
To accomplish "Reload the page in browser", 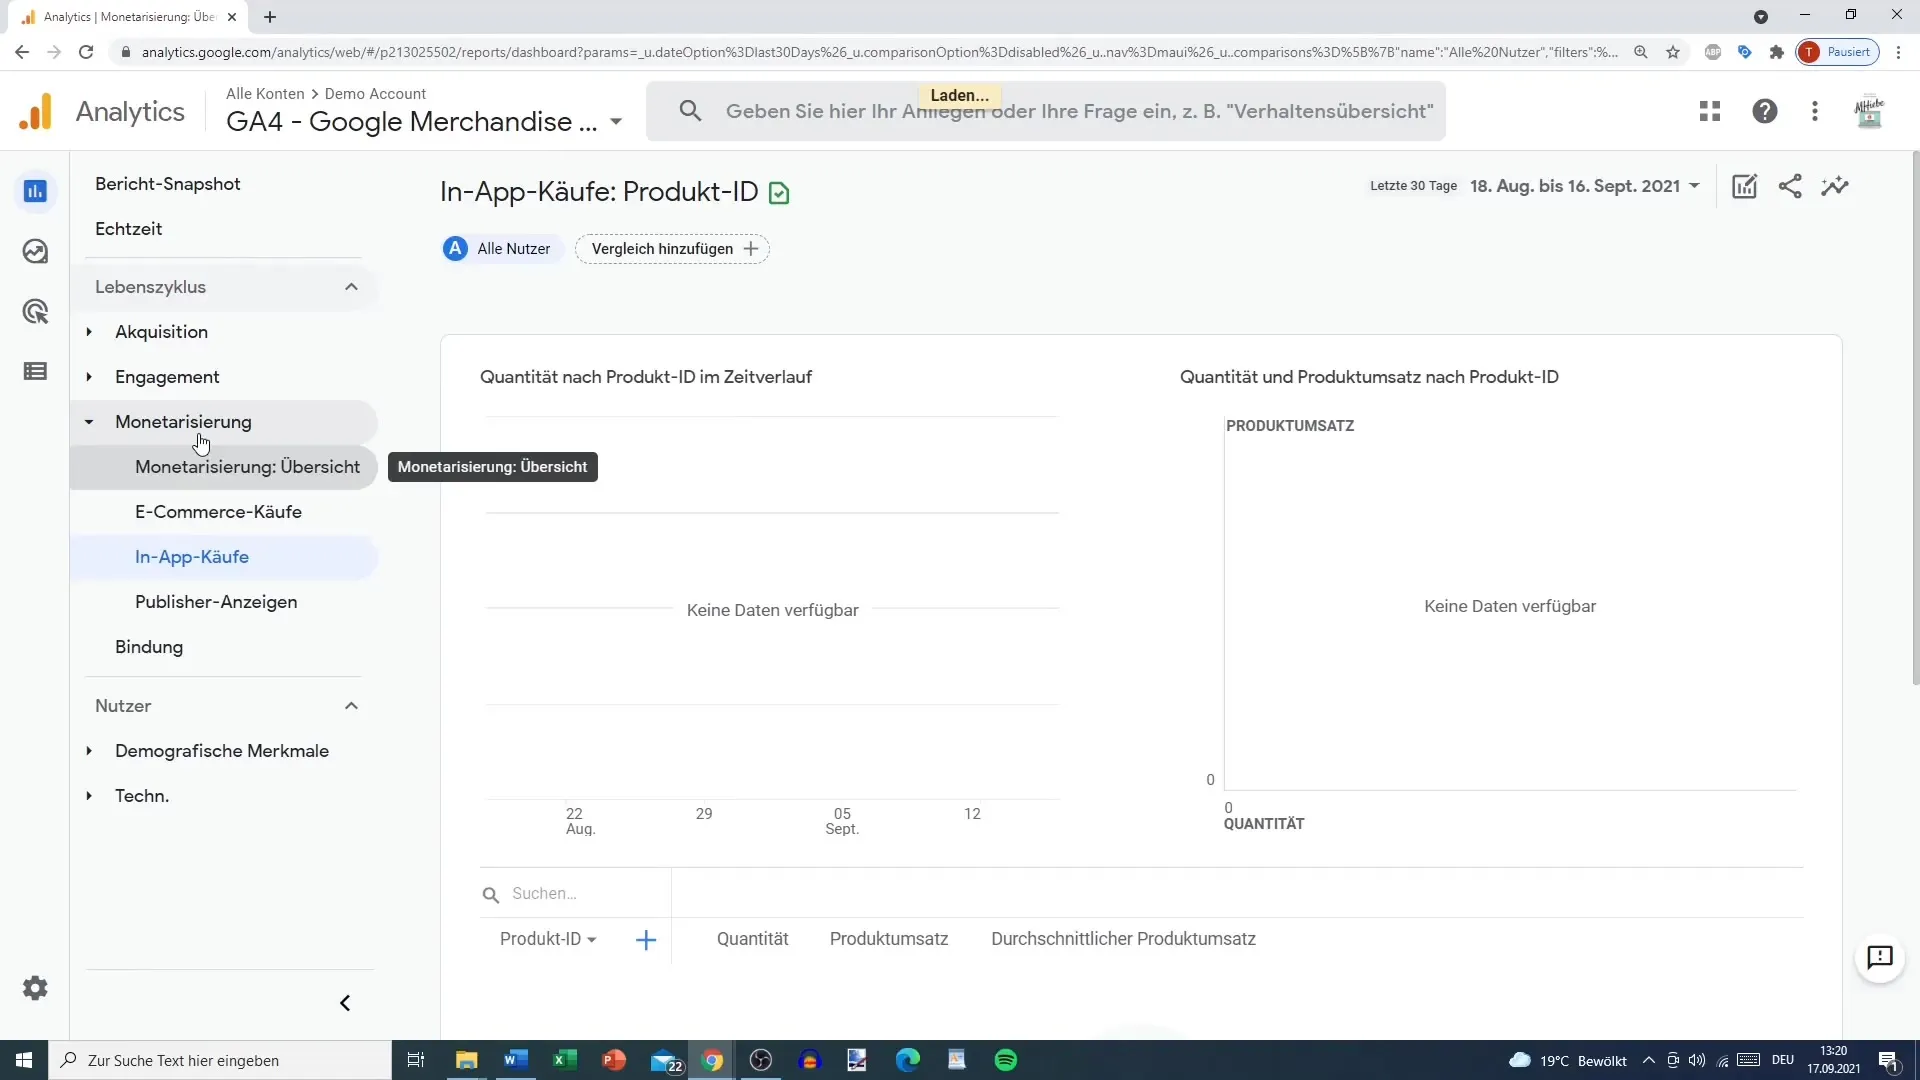I will click(86, 52).
